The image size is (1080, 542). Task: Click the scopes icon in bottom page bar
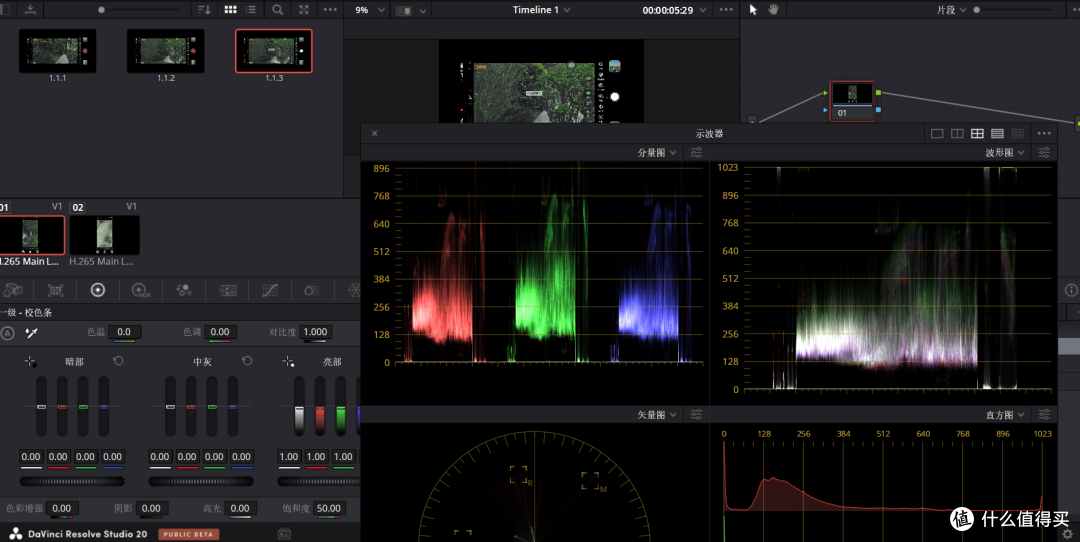[x=284, y=534]
